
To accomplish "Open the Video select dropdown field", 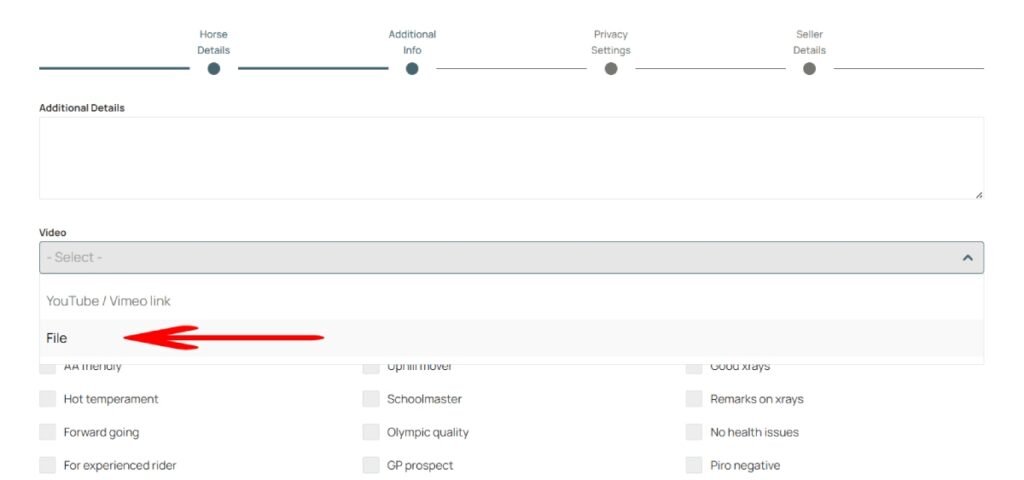I will tap(500, 258).
